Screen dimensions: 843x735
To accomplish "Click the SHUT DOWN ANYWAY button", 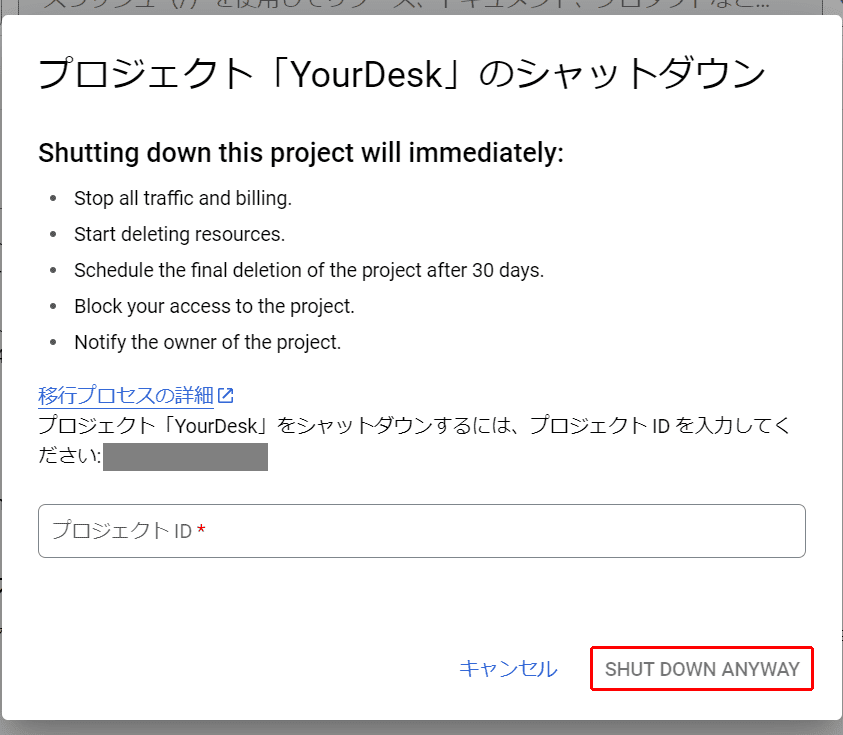I will click(x=702, y=669).
